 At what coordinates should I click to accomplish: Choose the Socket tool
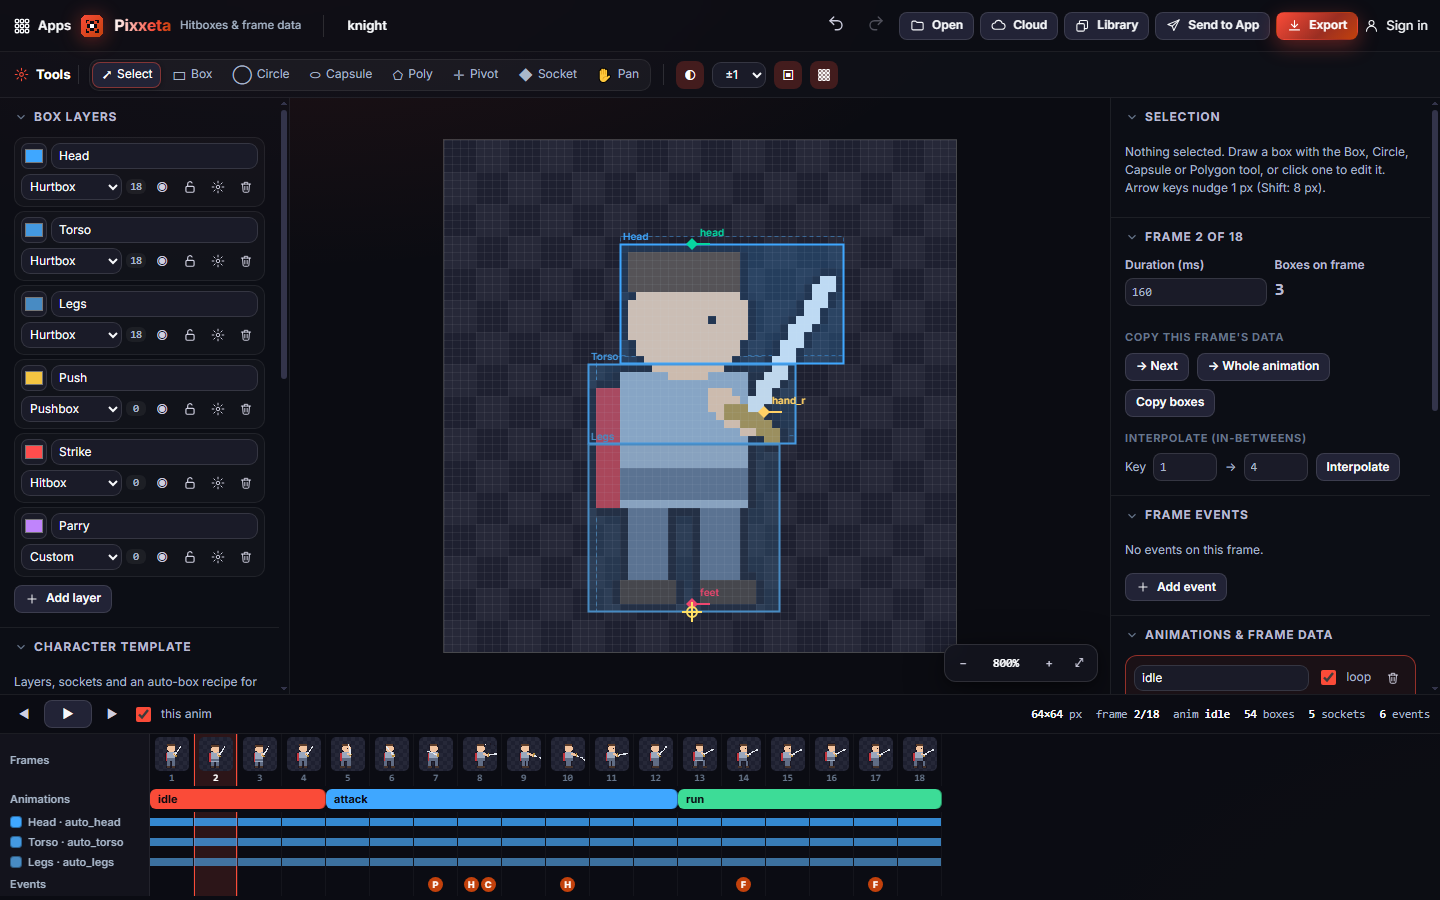548,74
